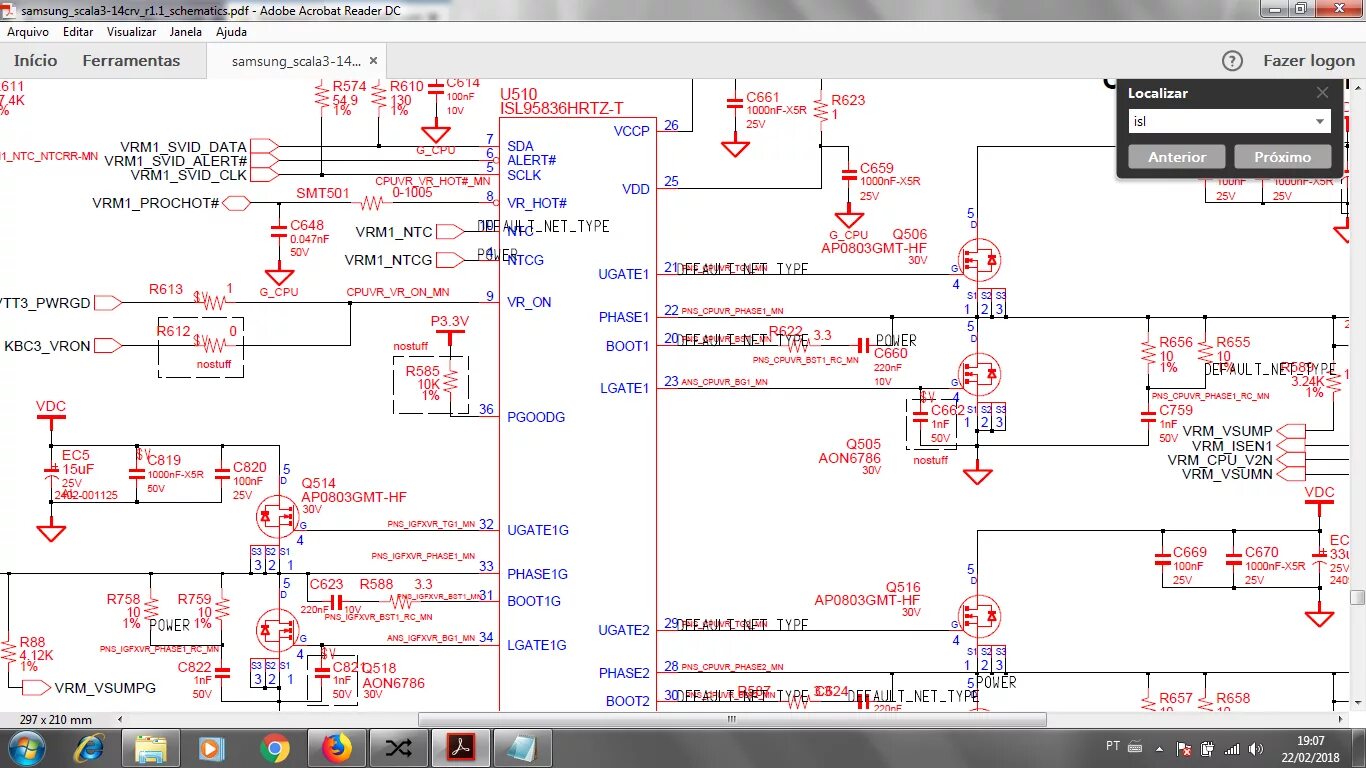Screen dimensions: 1366x768
Task: Open Windows Explorer from taskbar
Action: tap(151, 747)
